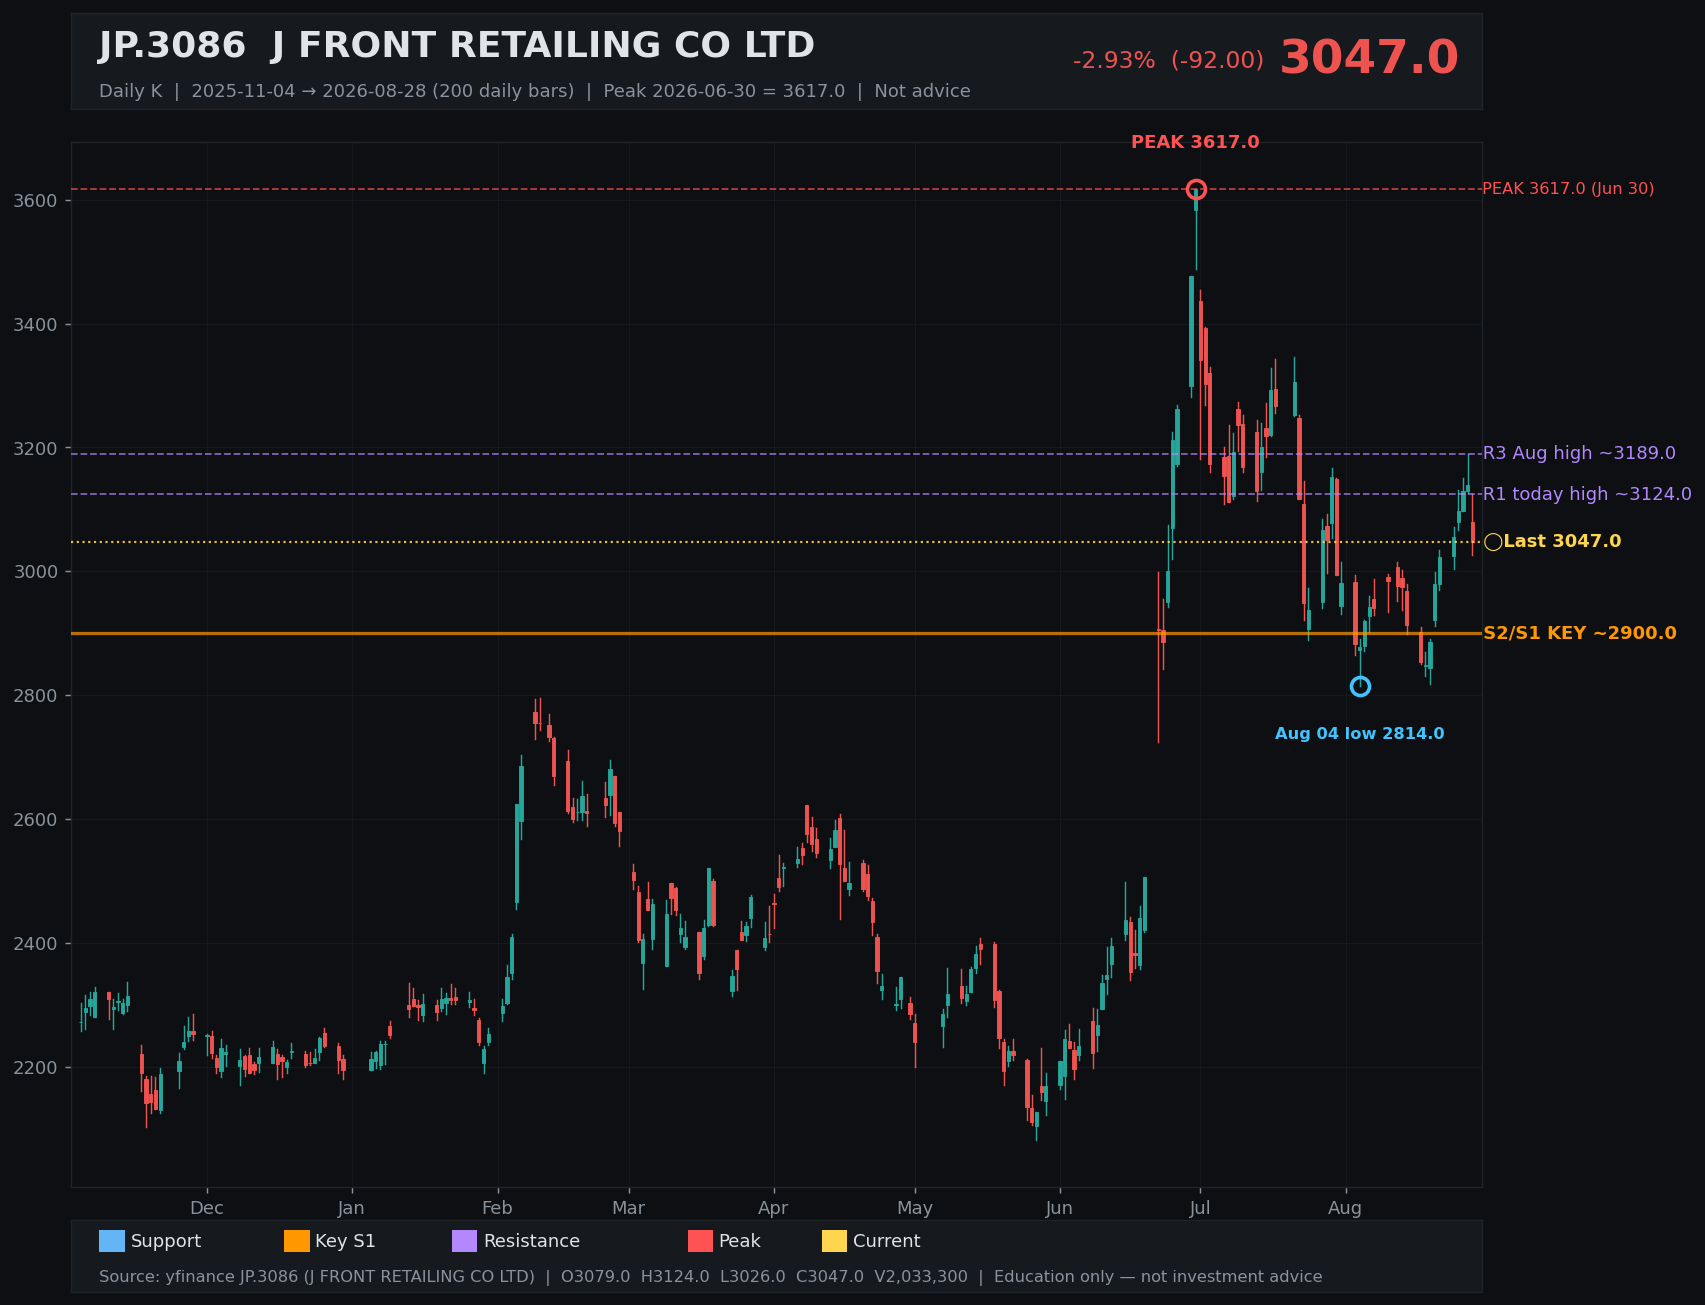The height and width of the screenshot is (1305, 1705).
Task: Click the Jul x-axis label
Action: (x=1200, y=1208)
